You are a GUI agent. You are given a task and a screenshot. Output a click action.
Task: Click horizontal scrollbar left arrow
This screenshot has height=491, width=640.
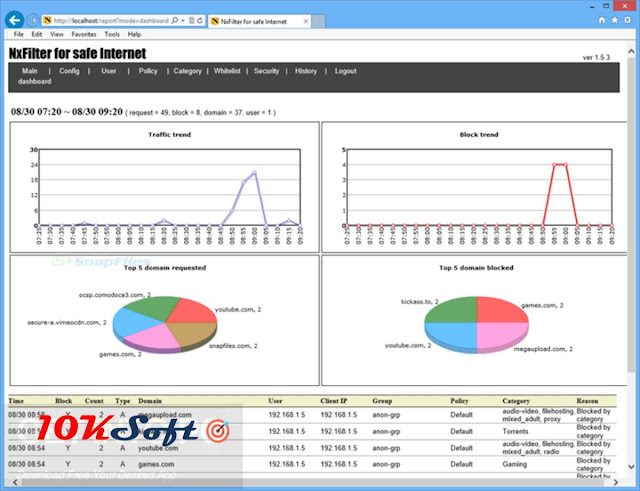(x=15, y=482)
